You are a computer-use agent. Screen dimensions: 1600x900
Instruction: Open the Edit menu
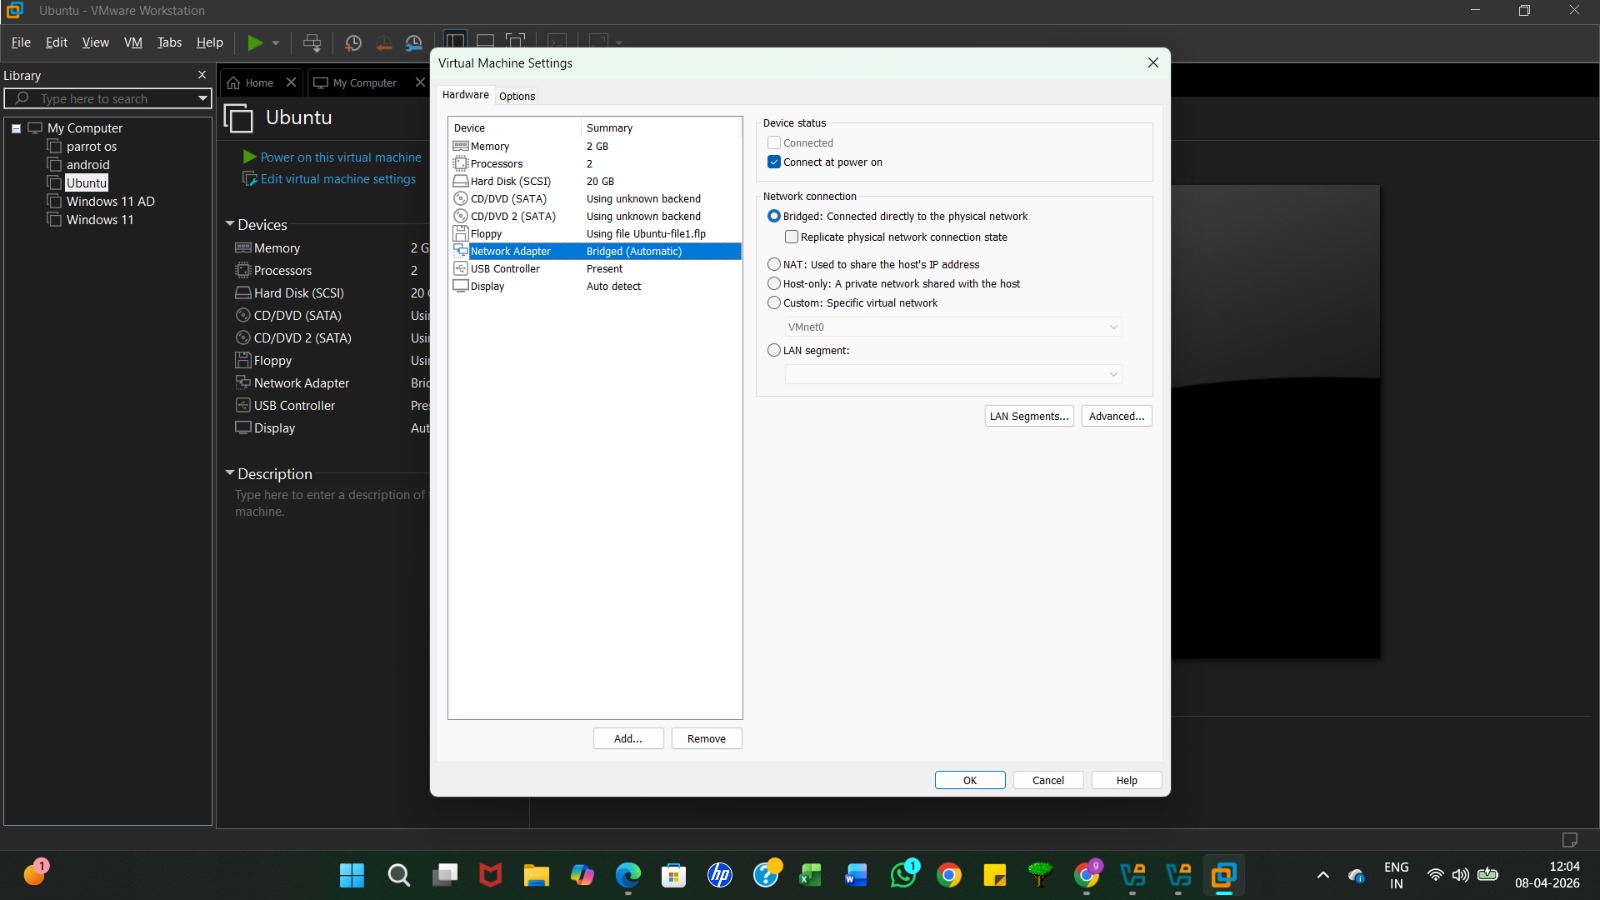pyautogui.click(x=57, y=42)
